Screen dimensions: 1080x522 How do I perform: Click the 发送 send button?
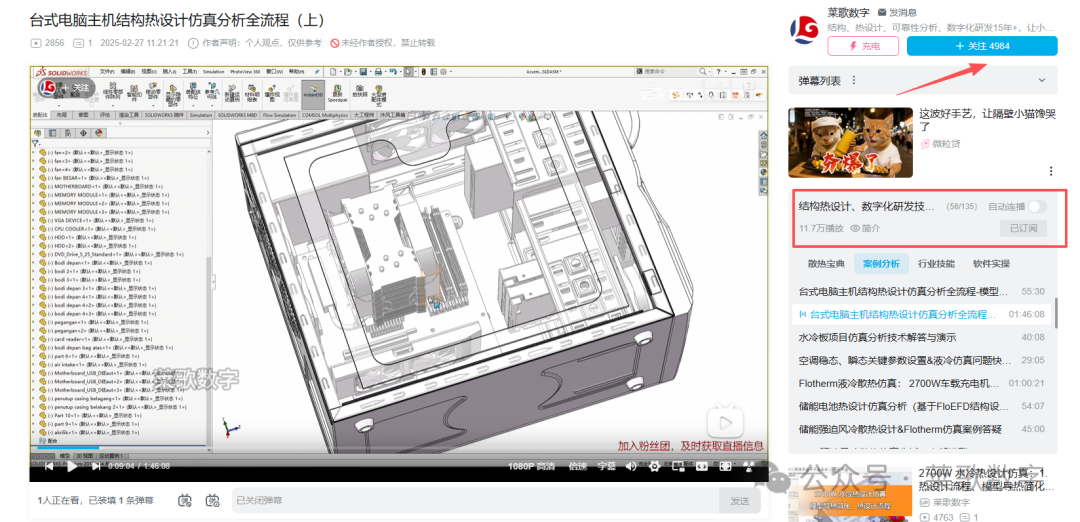[740, 501]
